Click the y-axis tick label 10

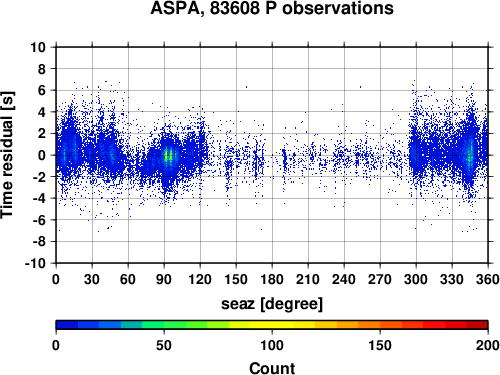[x=38, y=47]
